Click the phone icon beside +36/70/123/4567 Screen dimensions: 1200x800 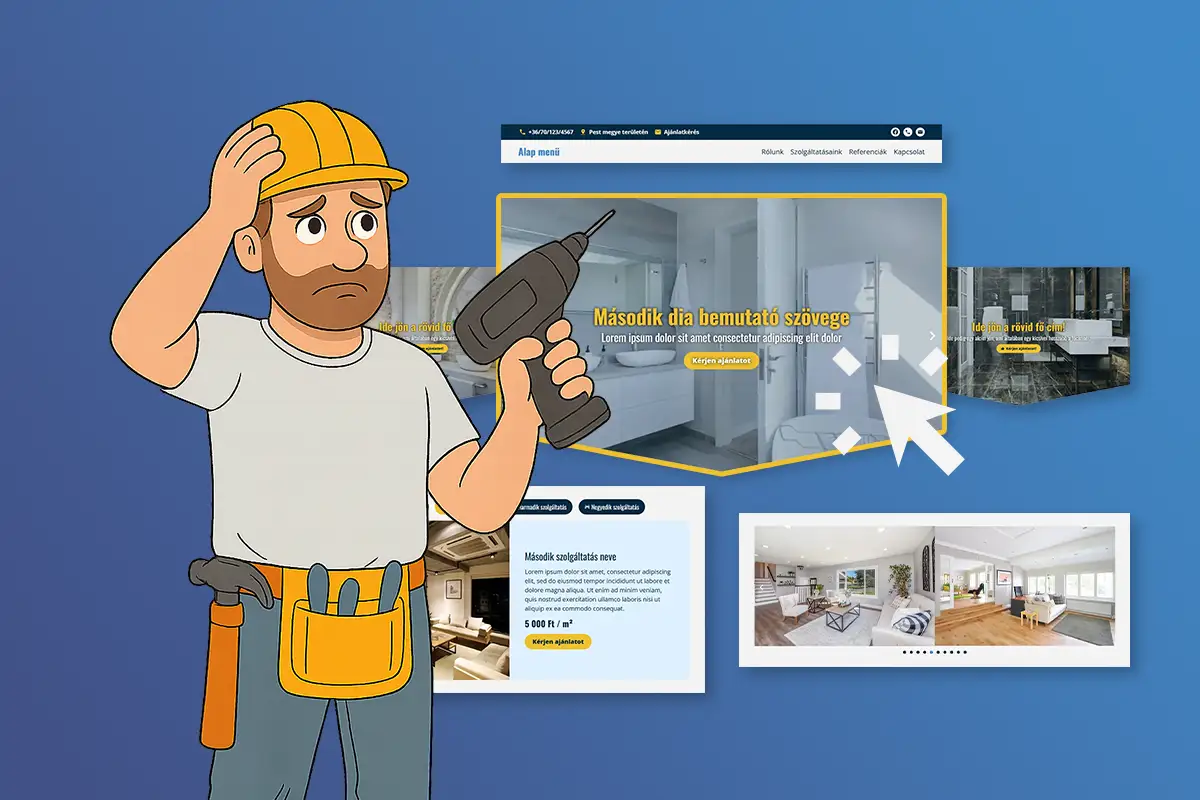click(522, 132)
